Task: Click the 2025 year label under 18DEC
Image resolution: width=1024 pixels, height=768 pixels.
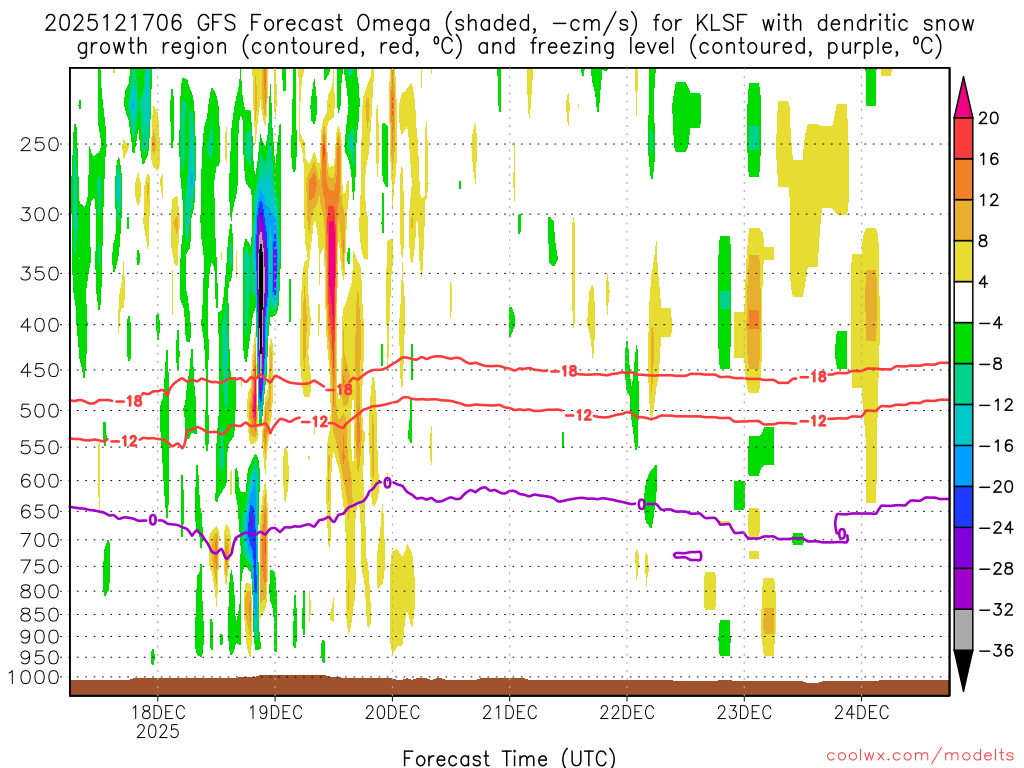Action: [x=157, y=731]
